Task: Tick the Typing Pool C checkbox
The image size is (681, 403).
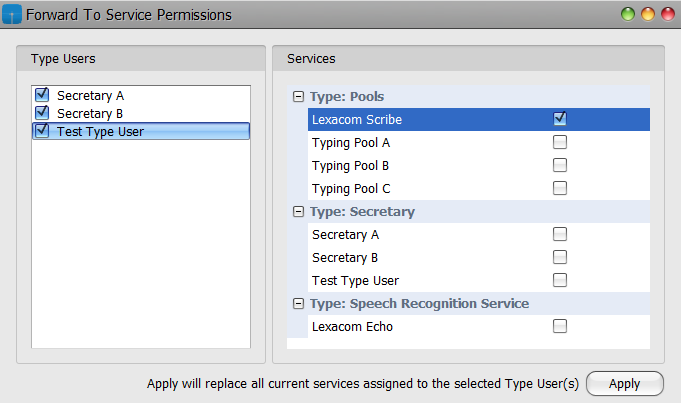Action: tap(560, 188)
